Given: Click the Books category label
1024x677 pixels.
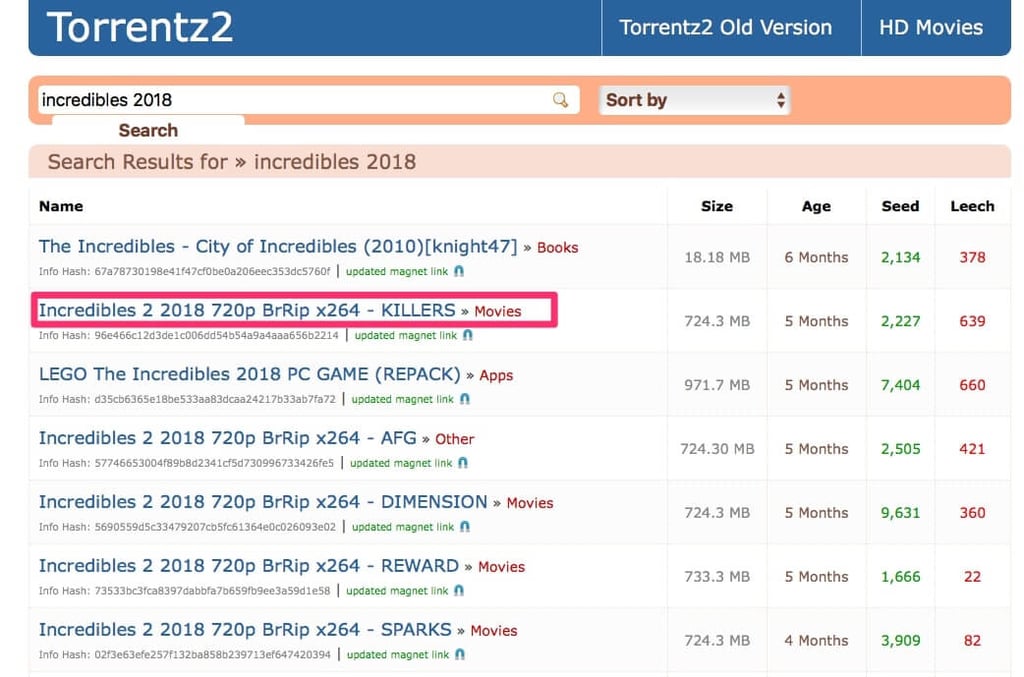Looking at the screenshot, I should point(558,247).
